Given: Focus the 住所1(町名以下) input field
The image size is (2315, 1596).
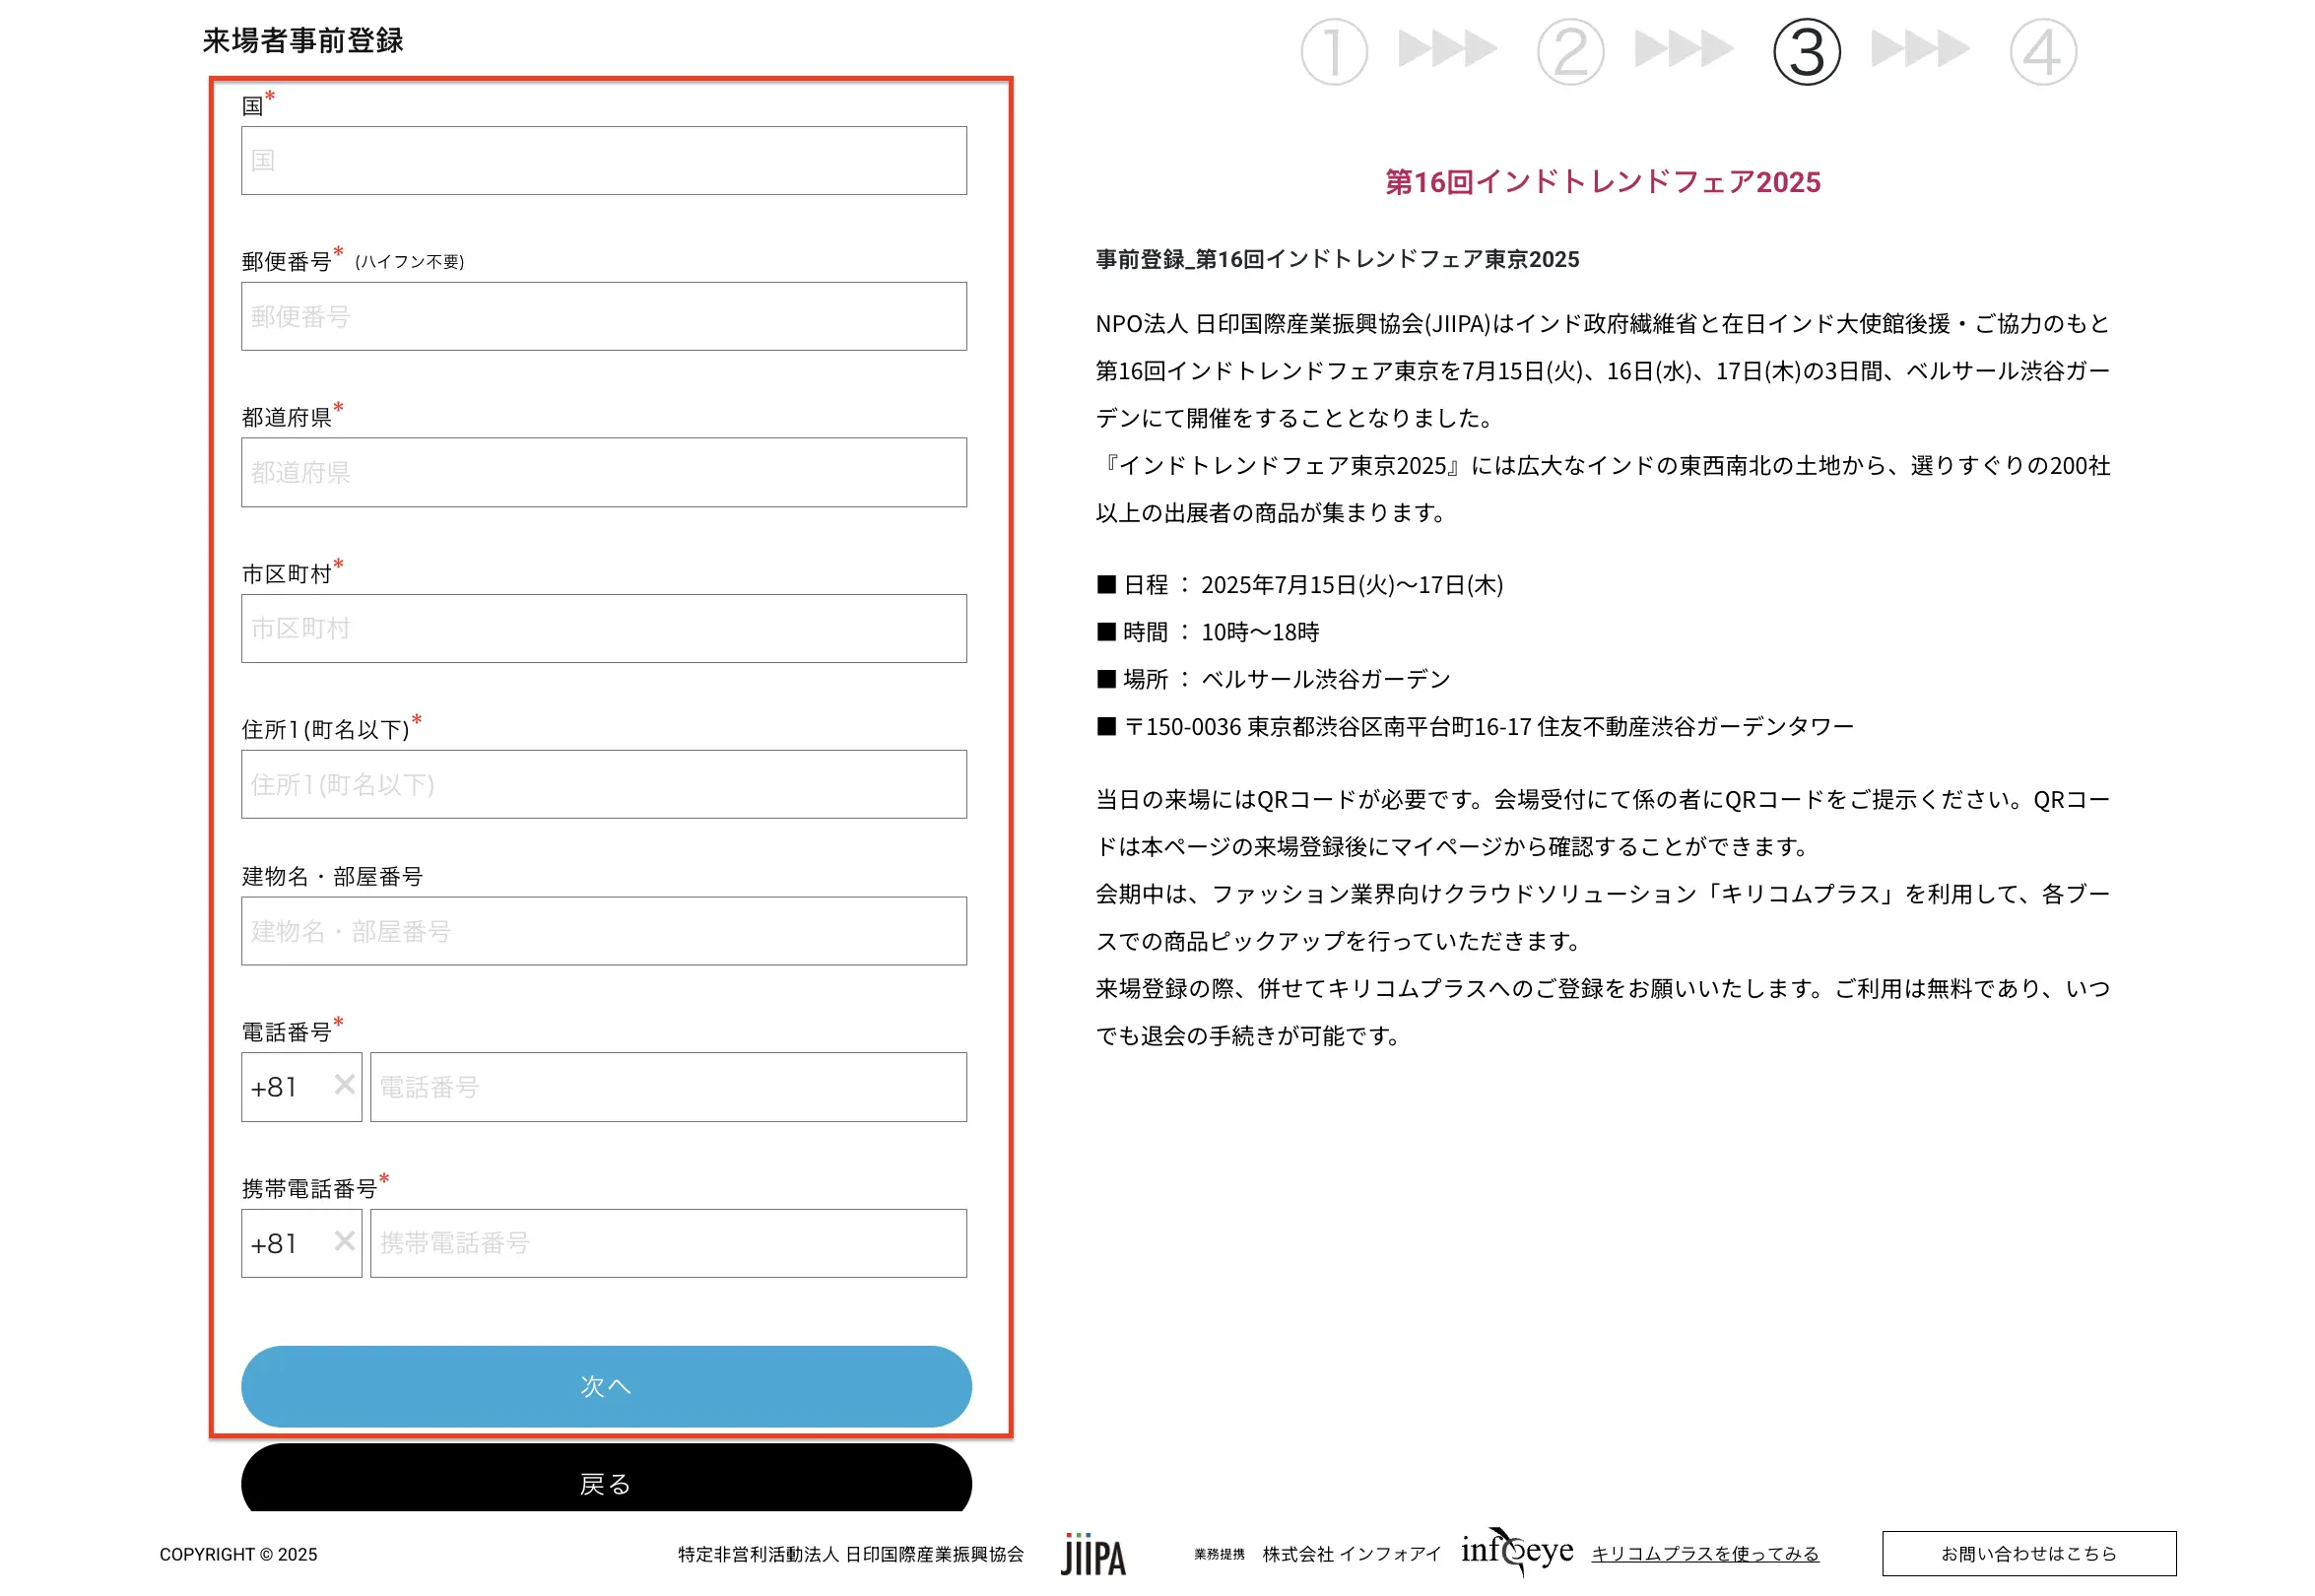Looking at the screenshot, I should coord(604,784).
